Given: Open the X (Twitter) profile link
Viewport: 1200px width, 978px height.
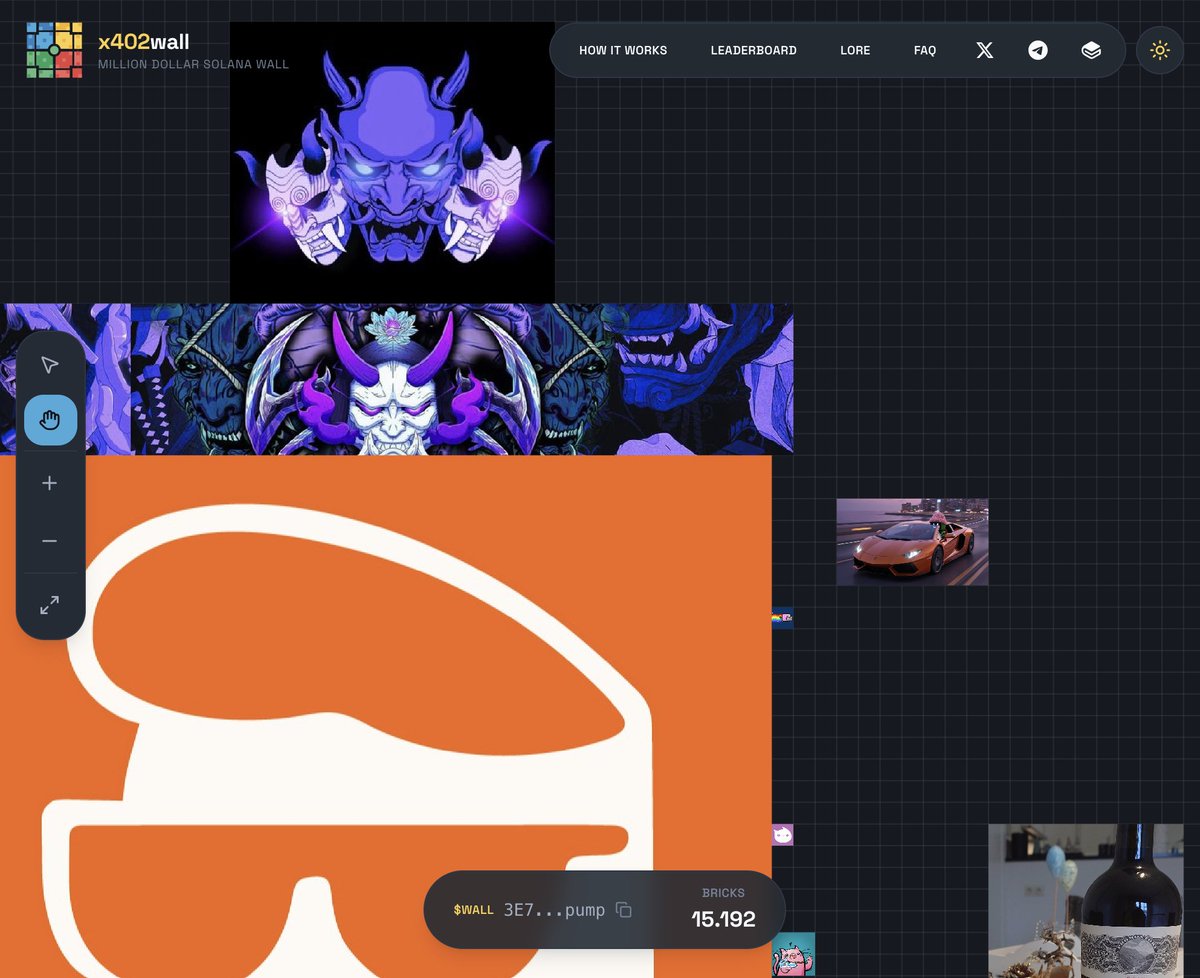Looking at the screenshot, I should pos(985,50).
